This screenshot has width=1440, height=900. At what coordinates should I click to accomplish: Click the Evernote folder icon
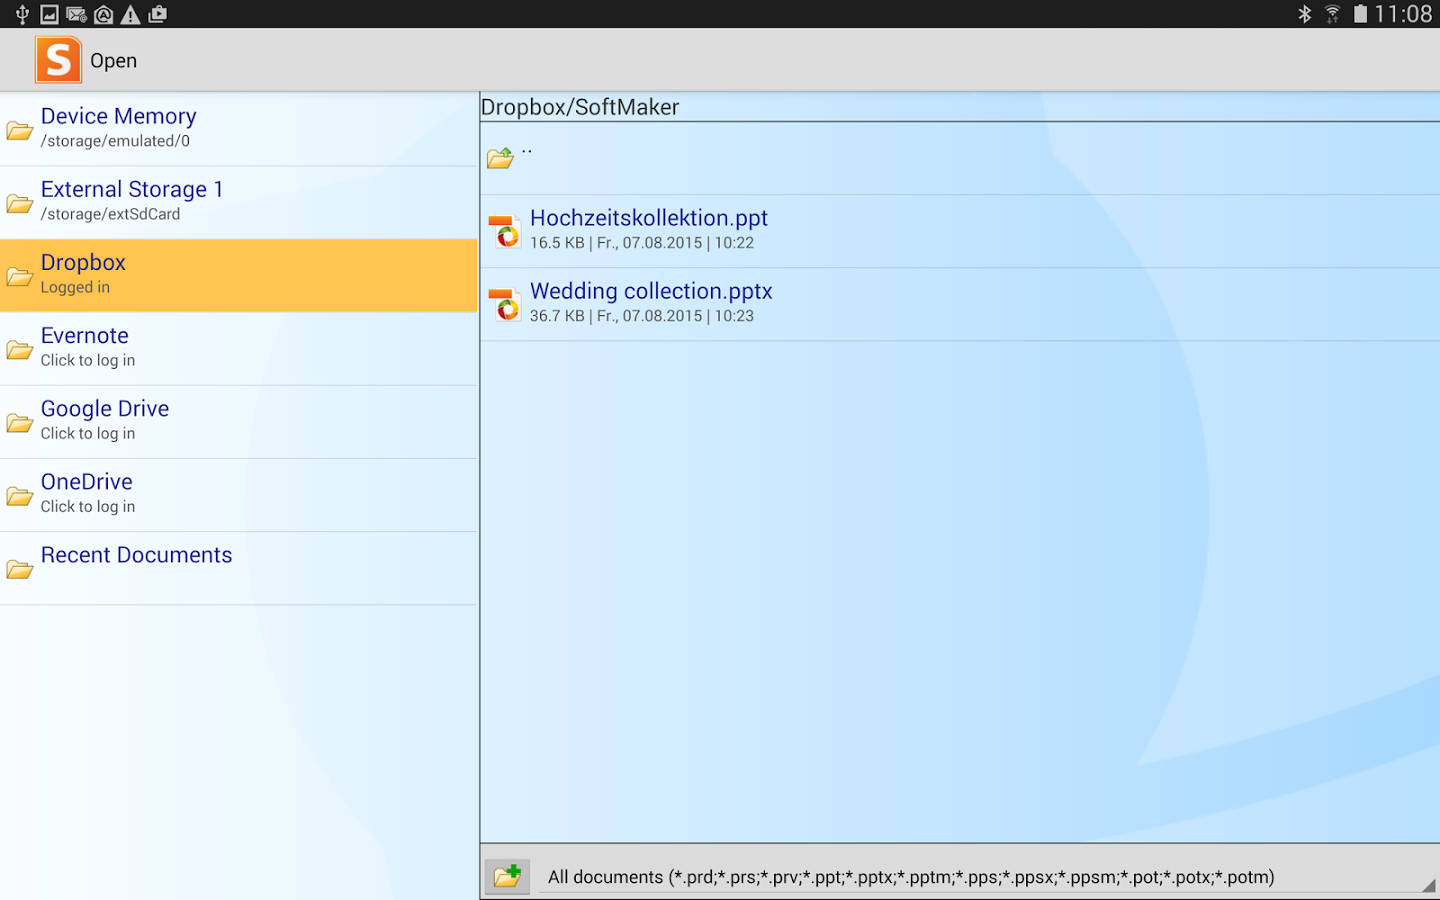point(20,350)
